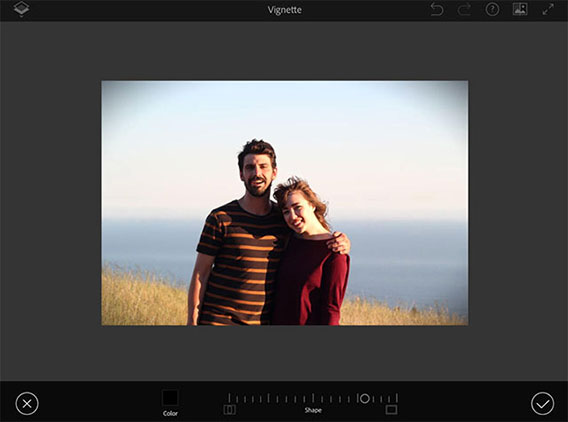Viewport: 568px width, 422px height.
Task: Click the Color label under swatch
Action: coord(170,413)
